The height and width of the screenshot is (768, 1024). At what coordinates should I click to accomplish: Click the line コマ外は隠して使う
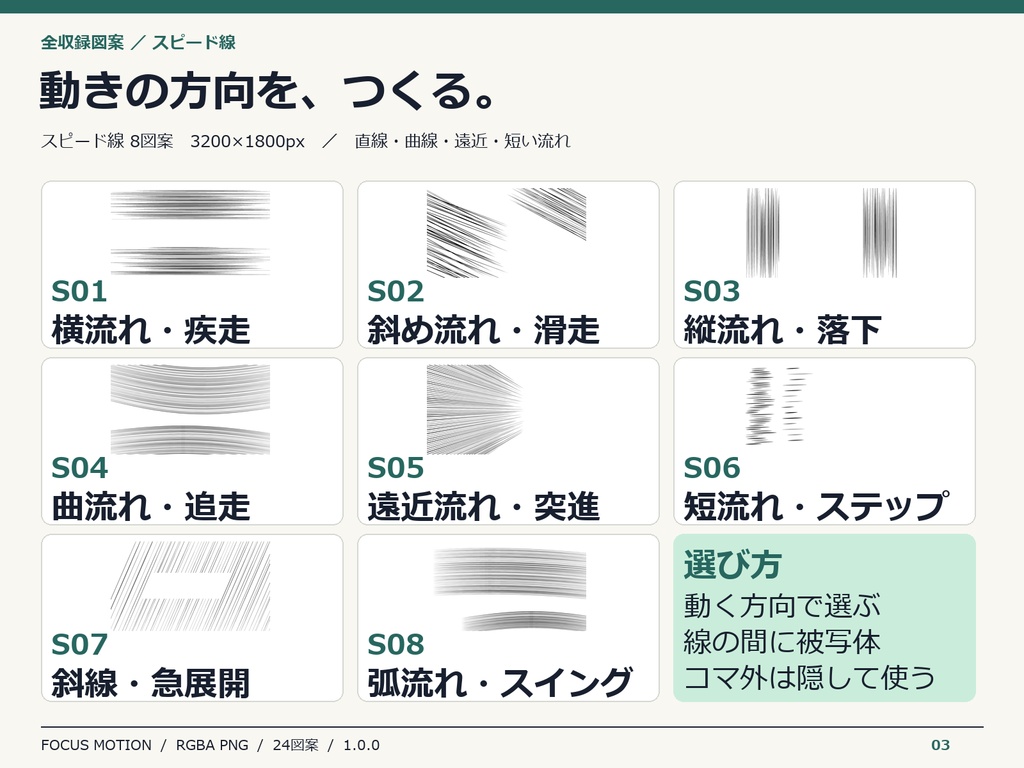[x=809, y=678]
